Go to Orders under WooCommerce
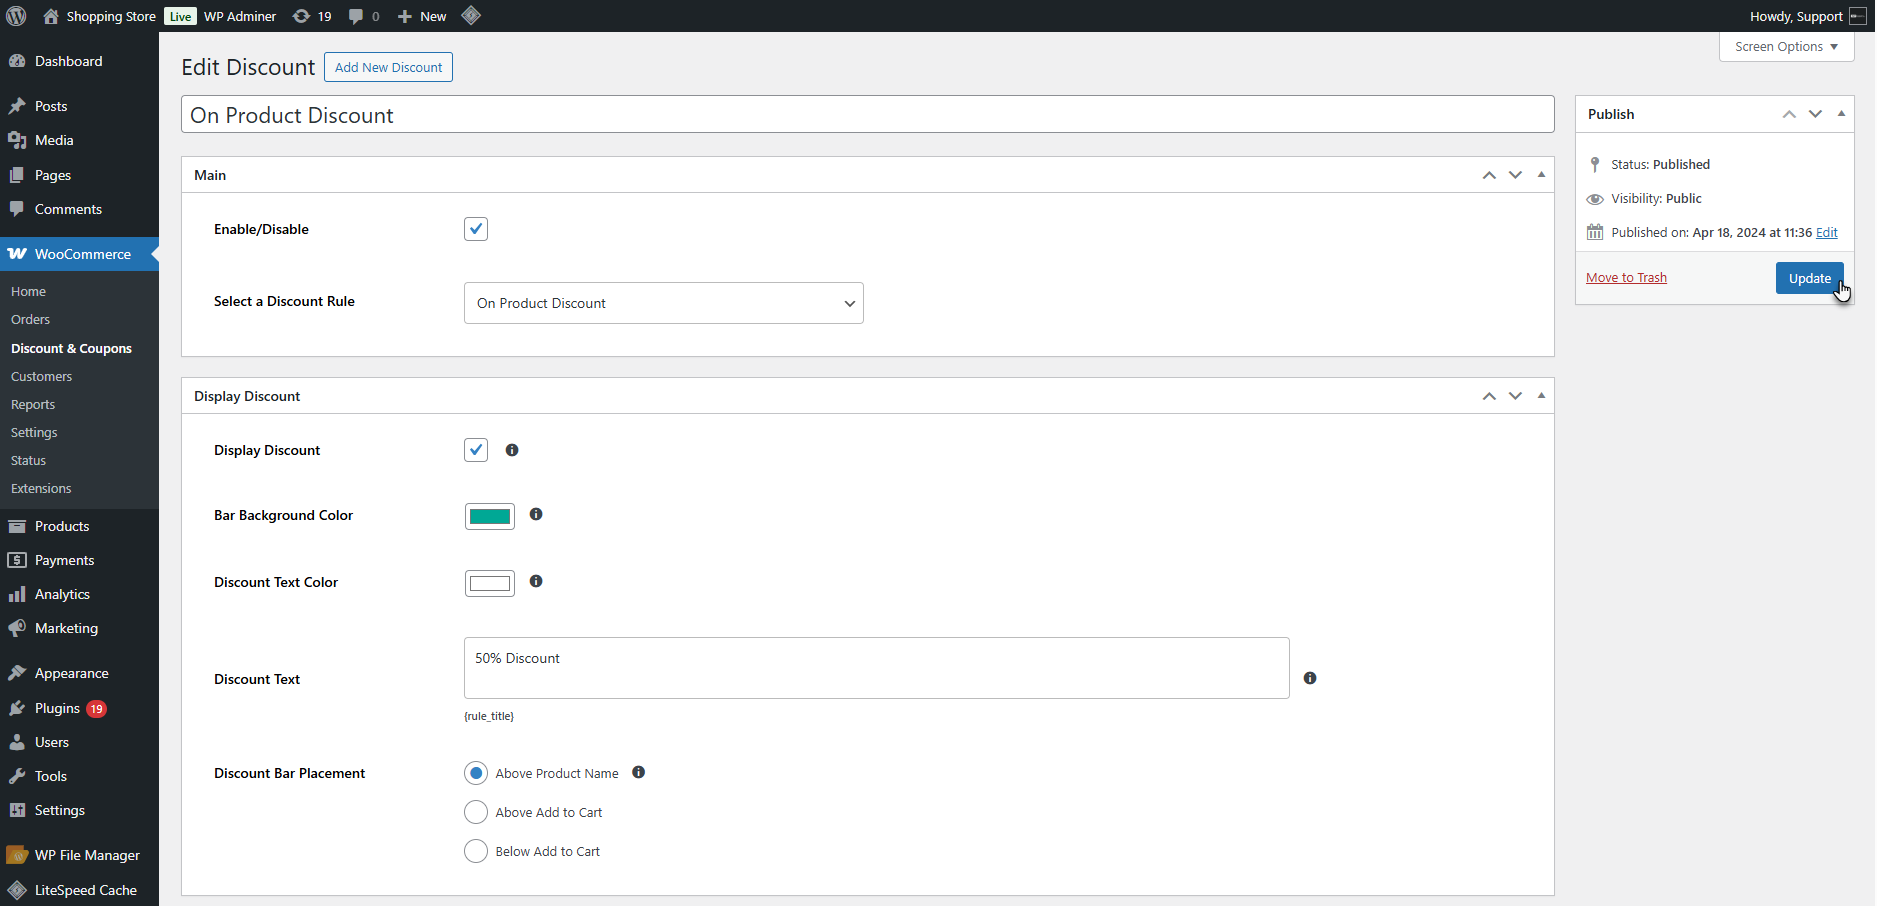The height and width of the screenshot is (906, 1877). [30, 320]
